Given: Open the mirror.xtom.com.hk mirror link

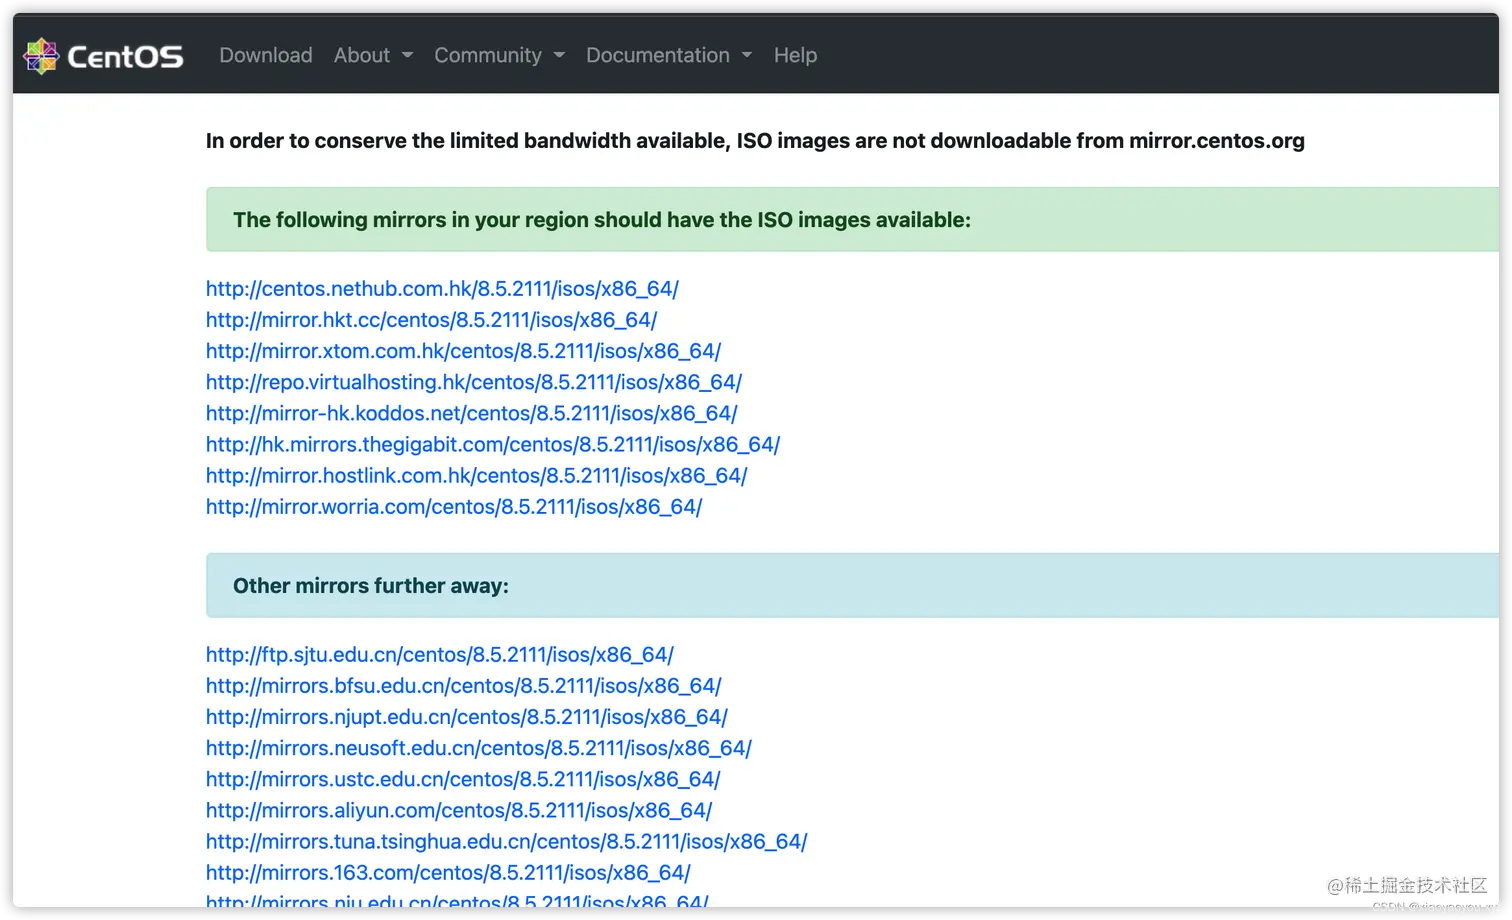Looking at the screenshot, I should 463,351.
